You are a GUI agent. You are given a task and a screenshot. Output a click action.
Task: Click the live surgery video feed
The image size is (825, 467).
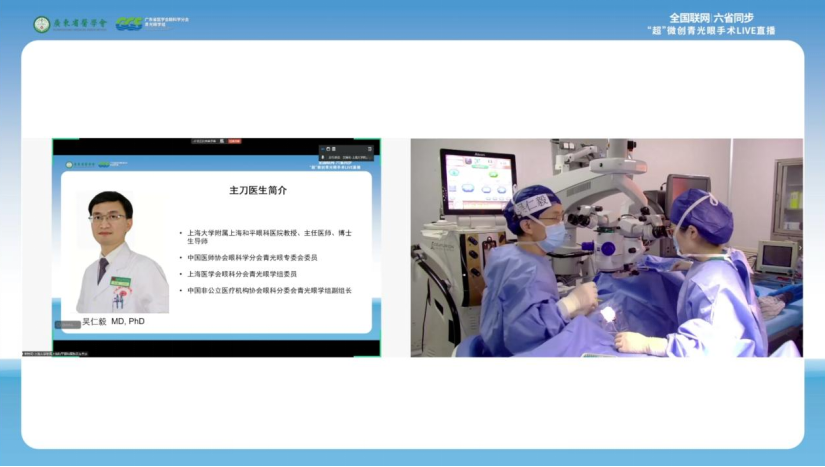(606, 247)
